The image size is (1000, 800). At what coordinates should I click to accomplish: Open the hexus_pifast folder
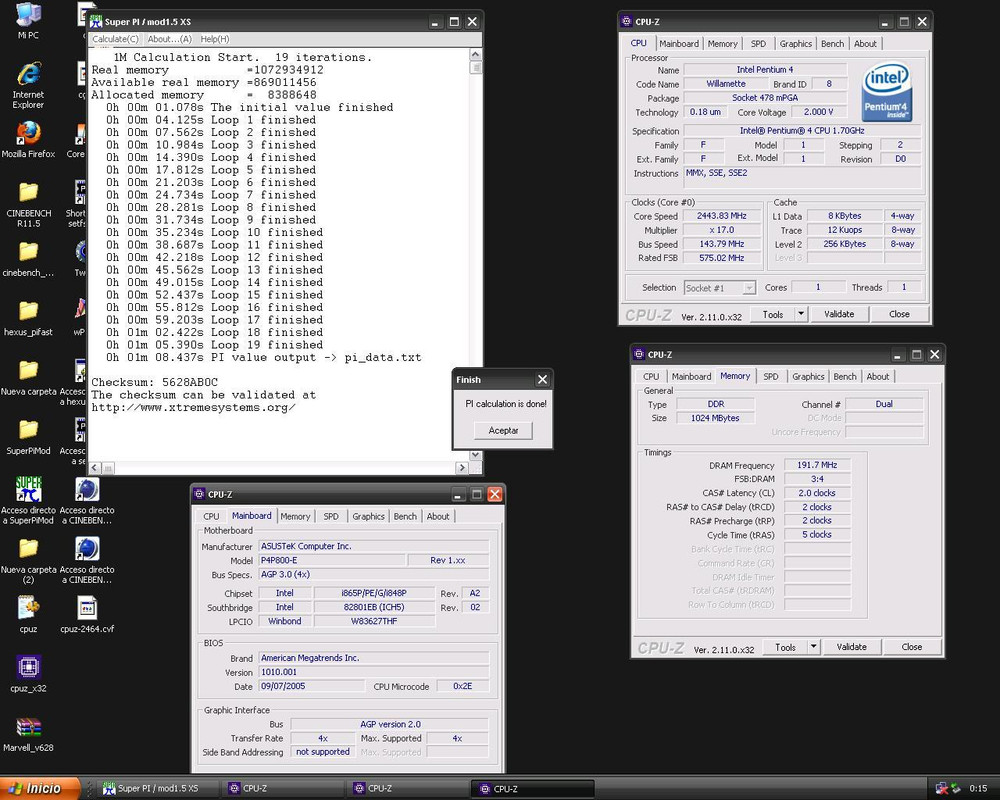28,318
